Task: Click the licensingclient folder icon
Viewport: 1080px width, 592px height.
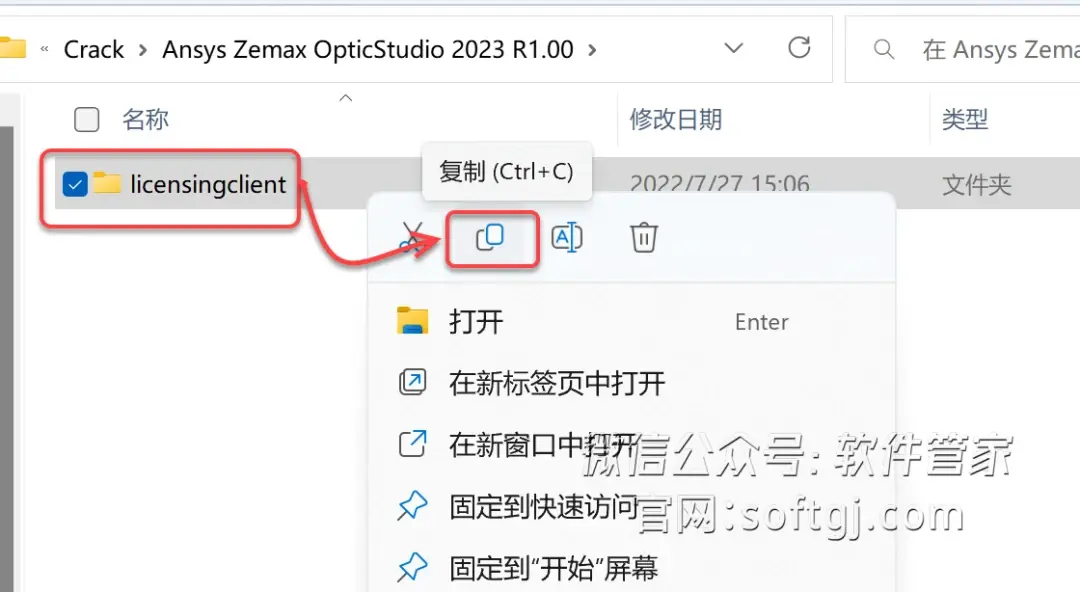Action: point(107,183)
